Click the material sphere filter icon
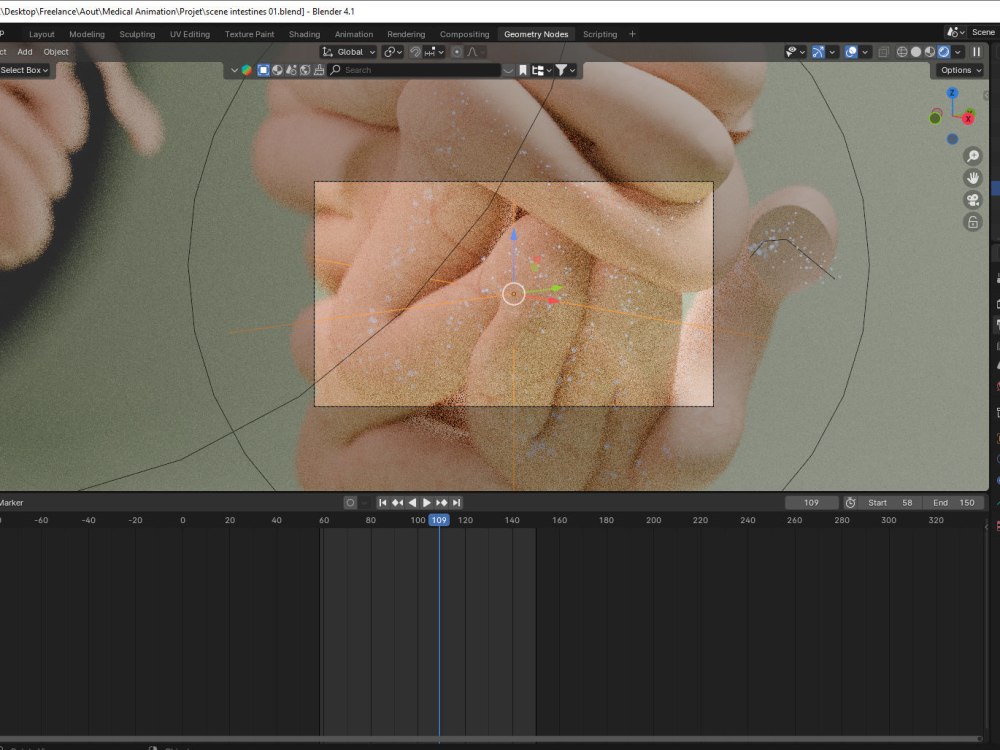The width and height of the screenshot is (1000, 750). [x=277, y=70]
